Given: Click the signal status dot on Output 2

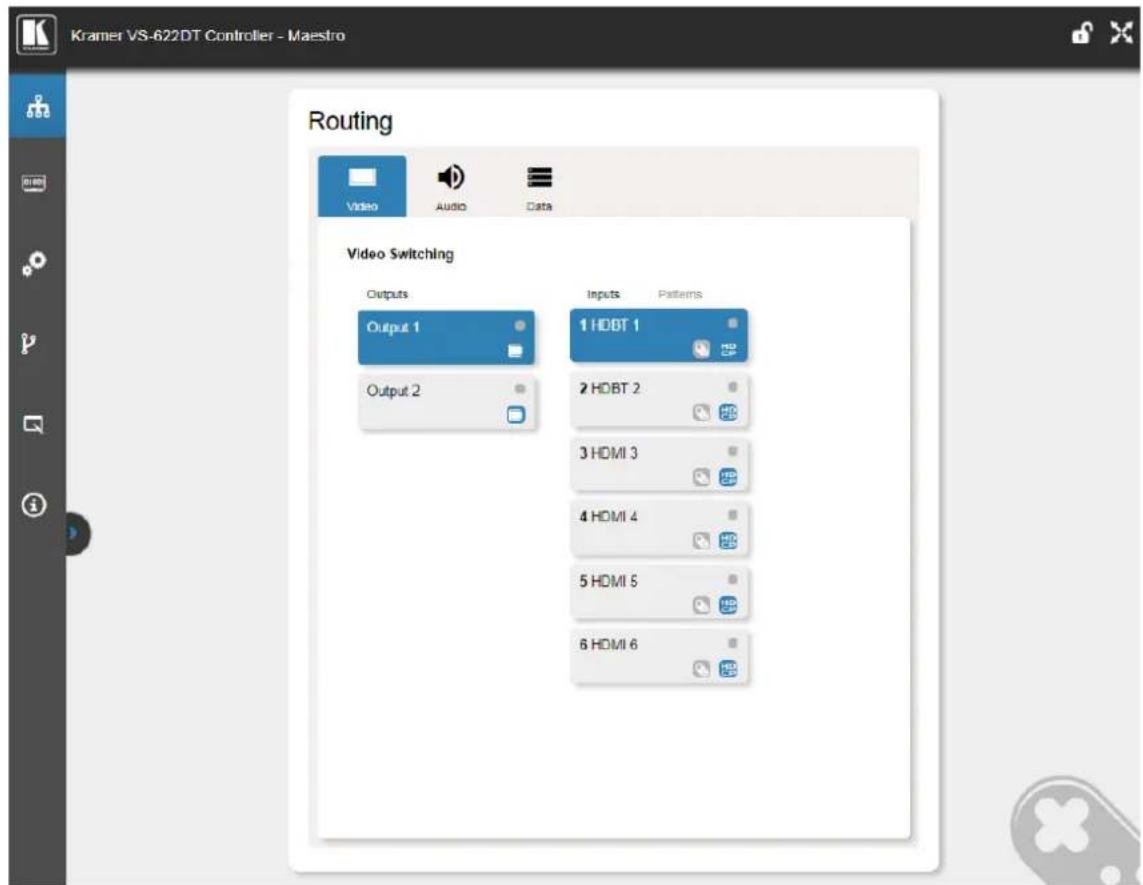Looking at the screenshot, I should [x=520, y=389].
